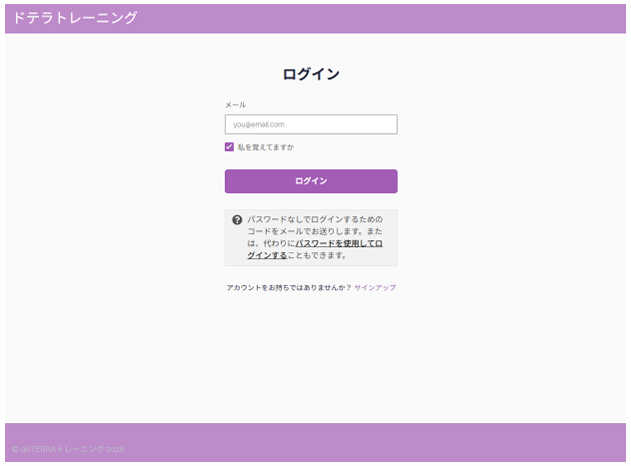Click the ログイン page heading
The width and height of the screenshot is (631, 466).
coord(311,74)
